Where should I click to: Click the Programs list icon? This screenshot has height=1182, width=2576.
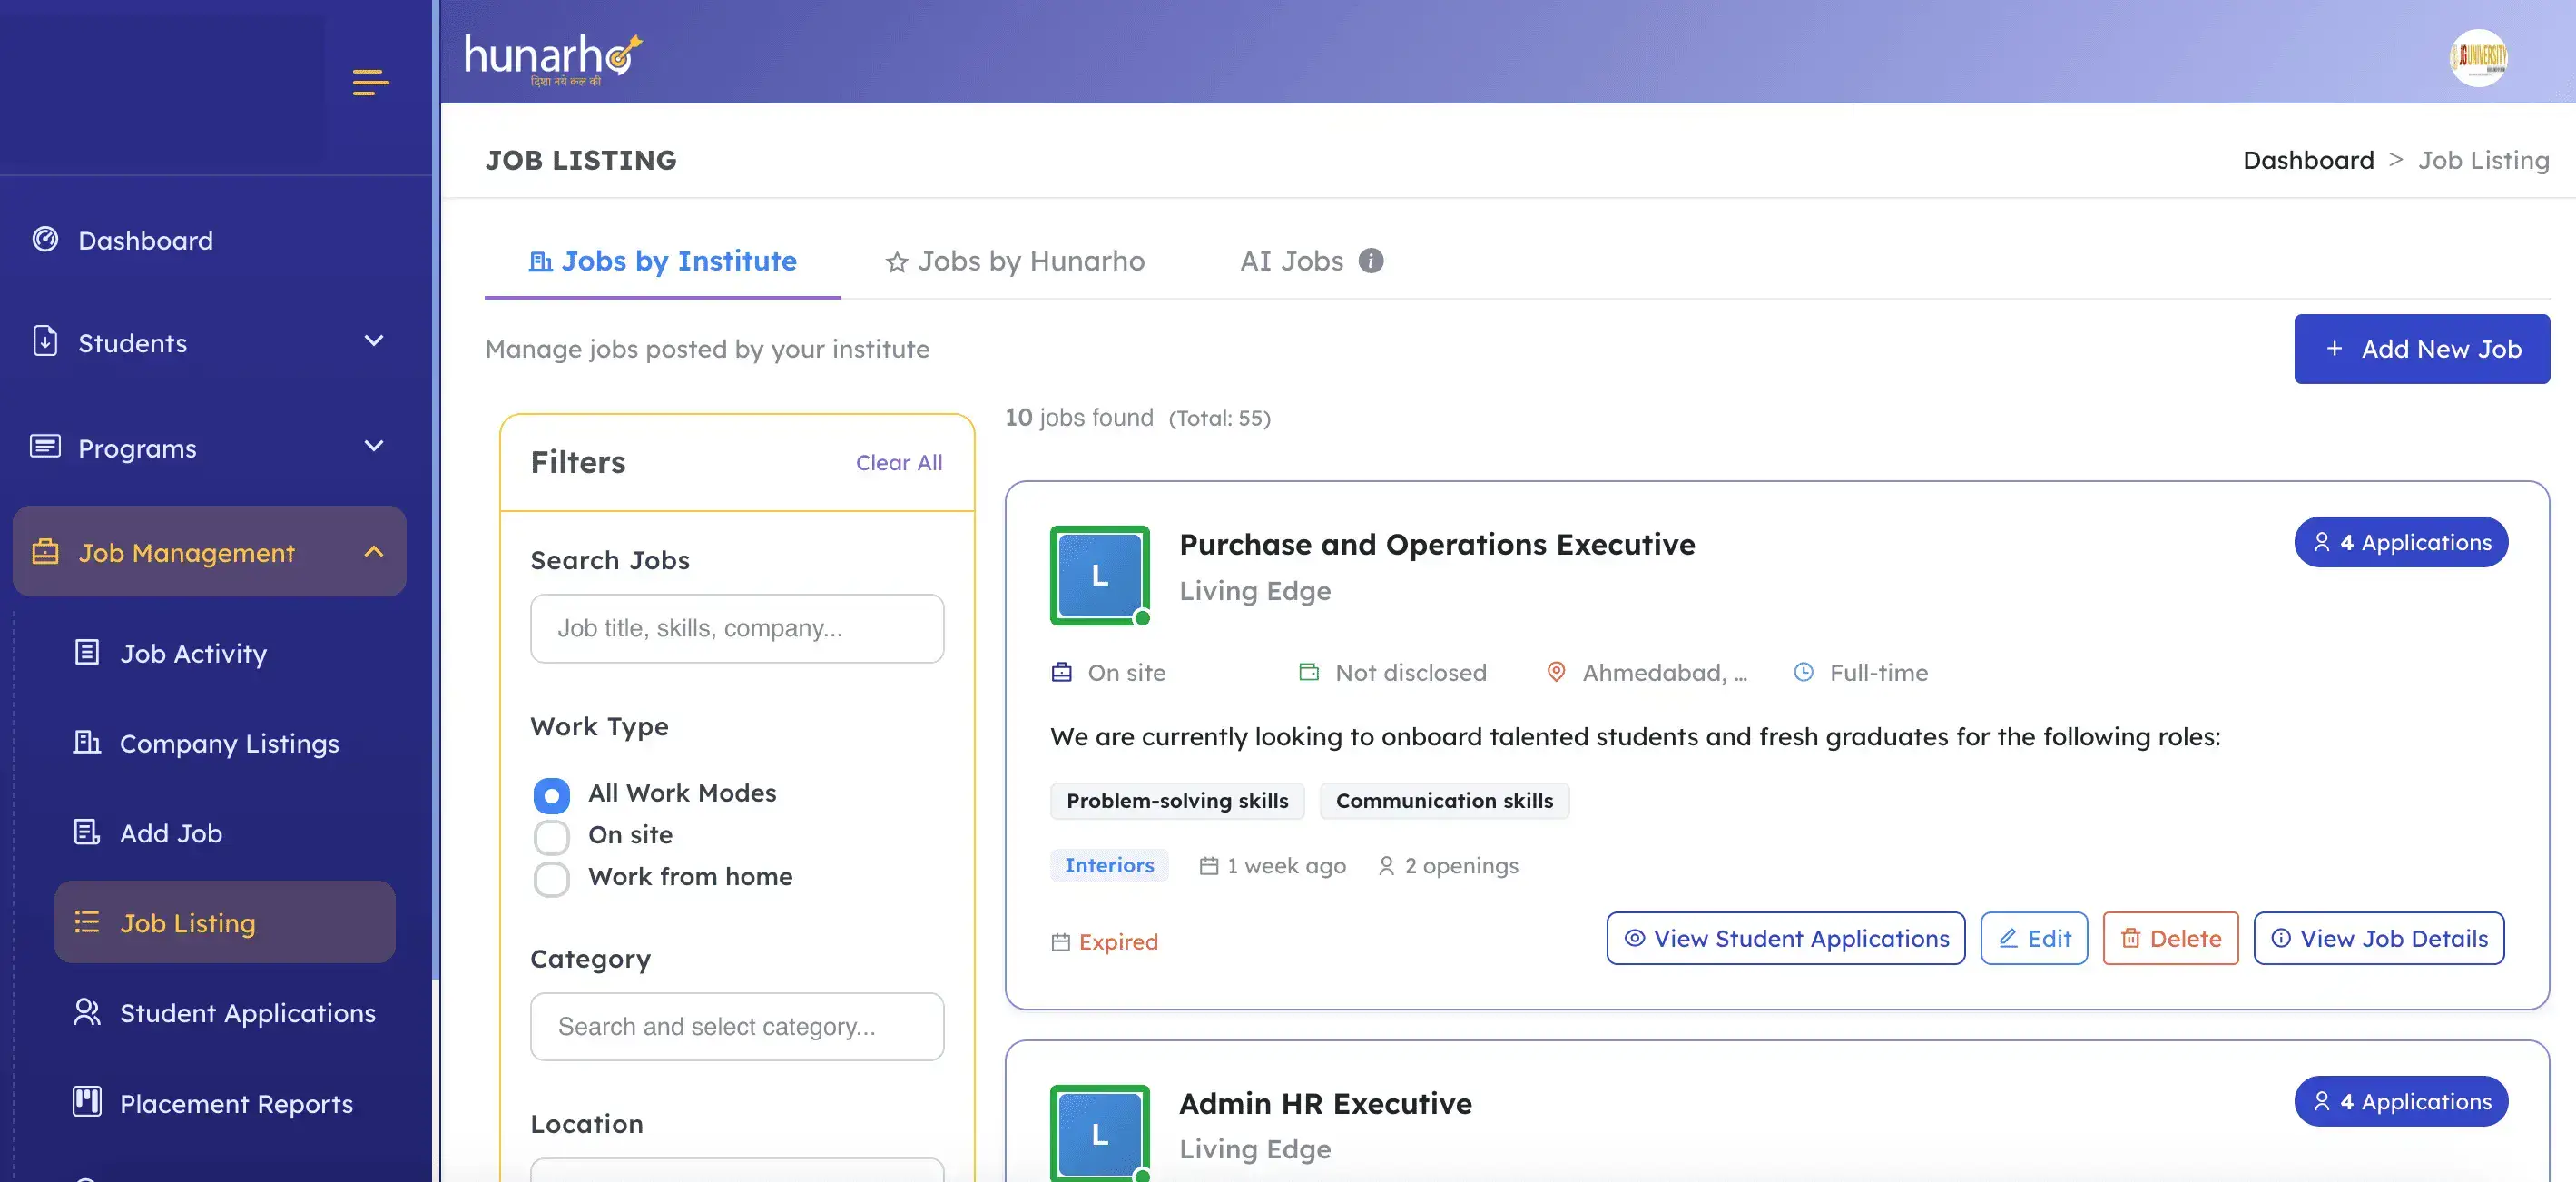pyautogui.click(x=45, y=446)
